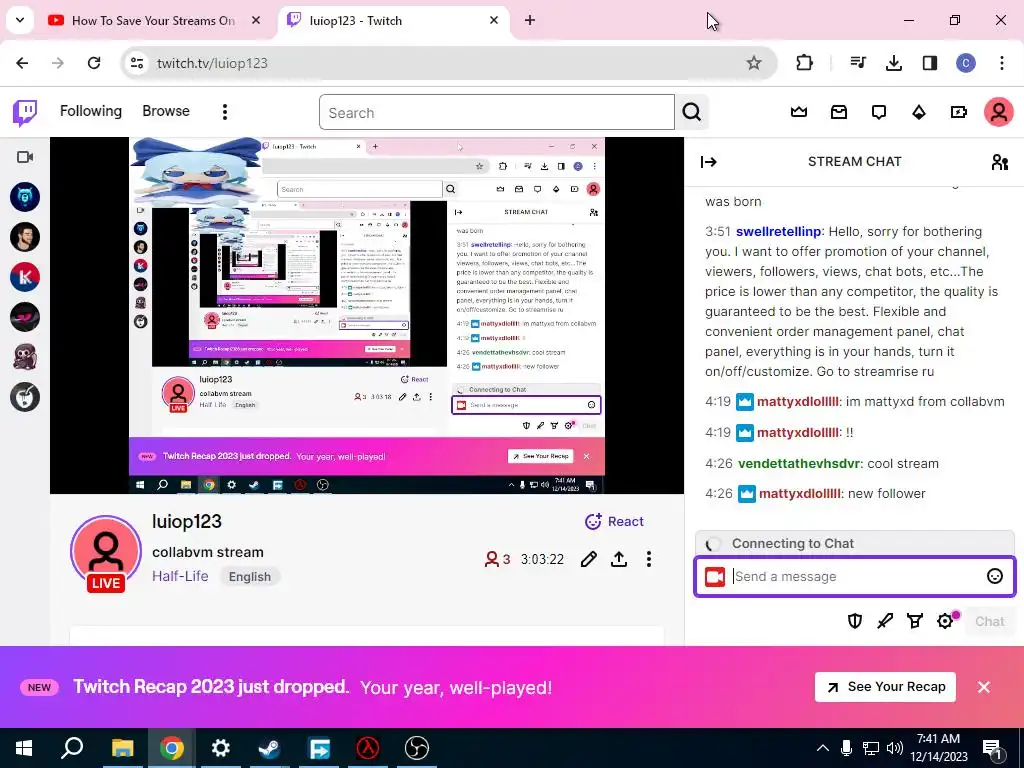1024x768 pixels.
Task: Bookmark this page with the star icon
Action: click(754, 63)
